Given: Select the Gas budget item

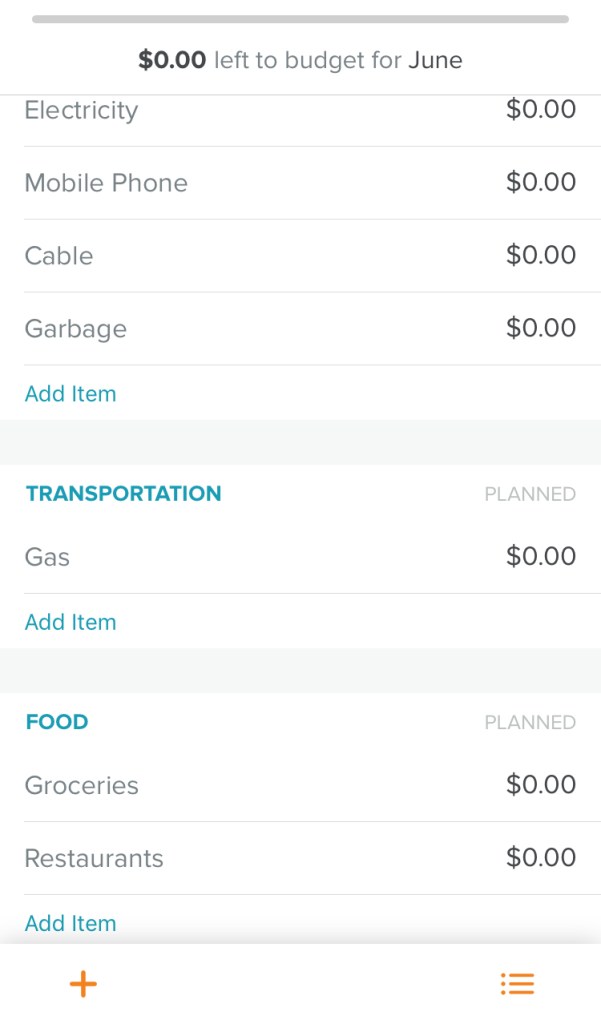Looking at the screenshot, I should pos(47,557).
